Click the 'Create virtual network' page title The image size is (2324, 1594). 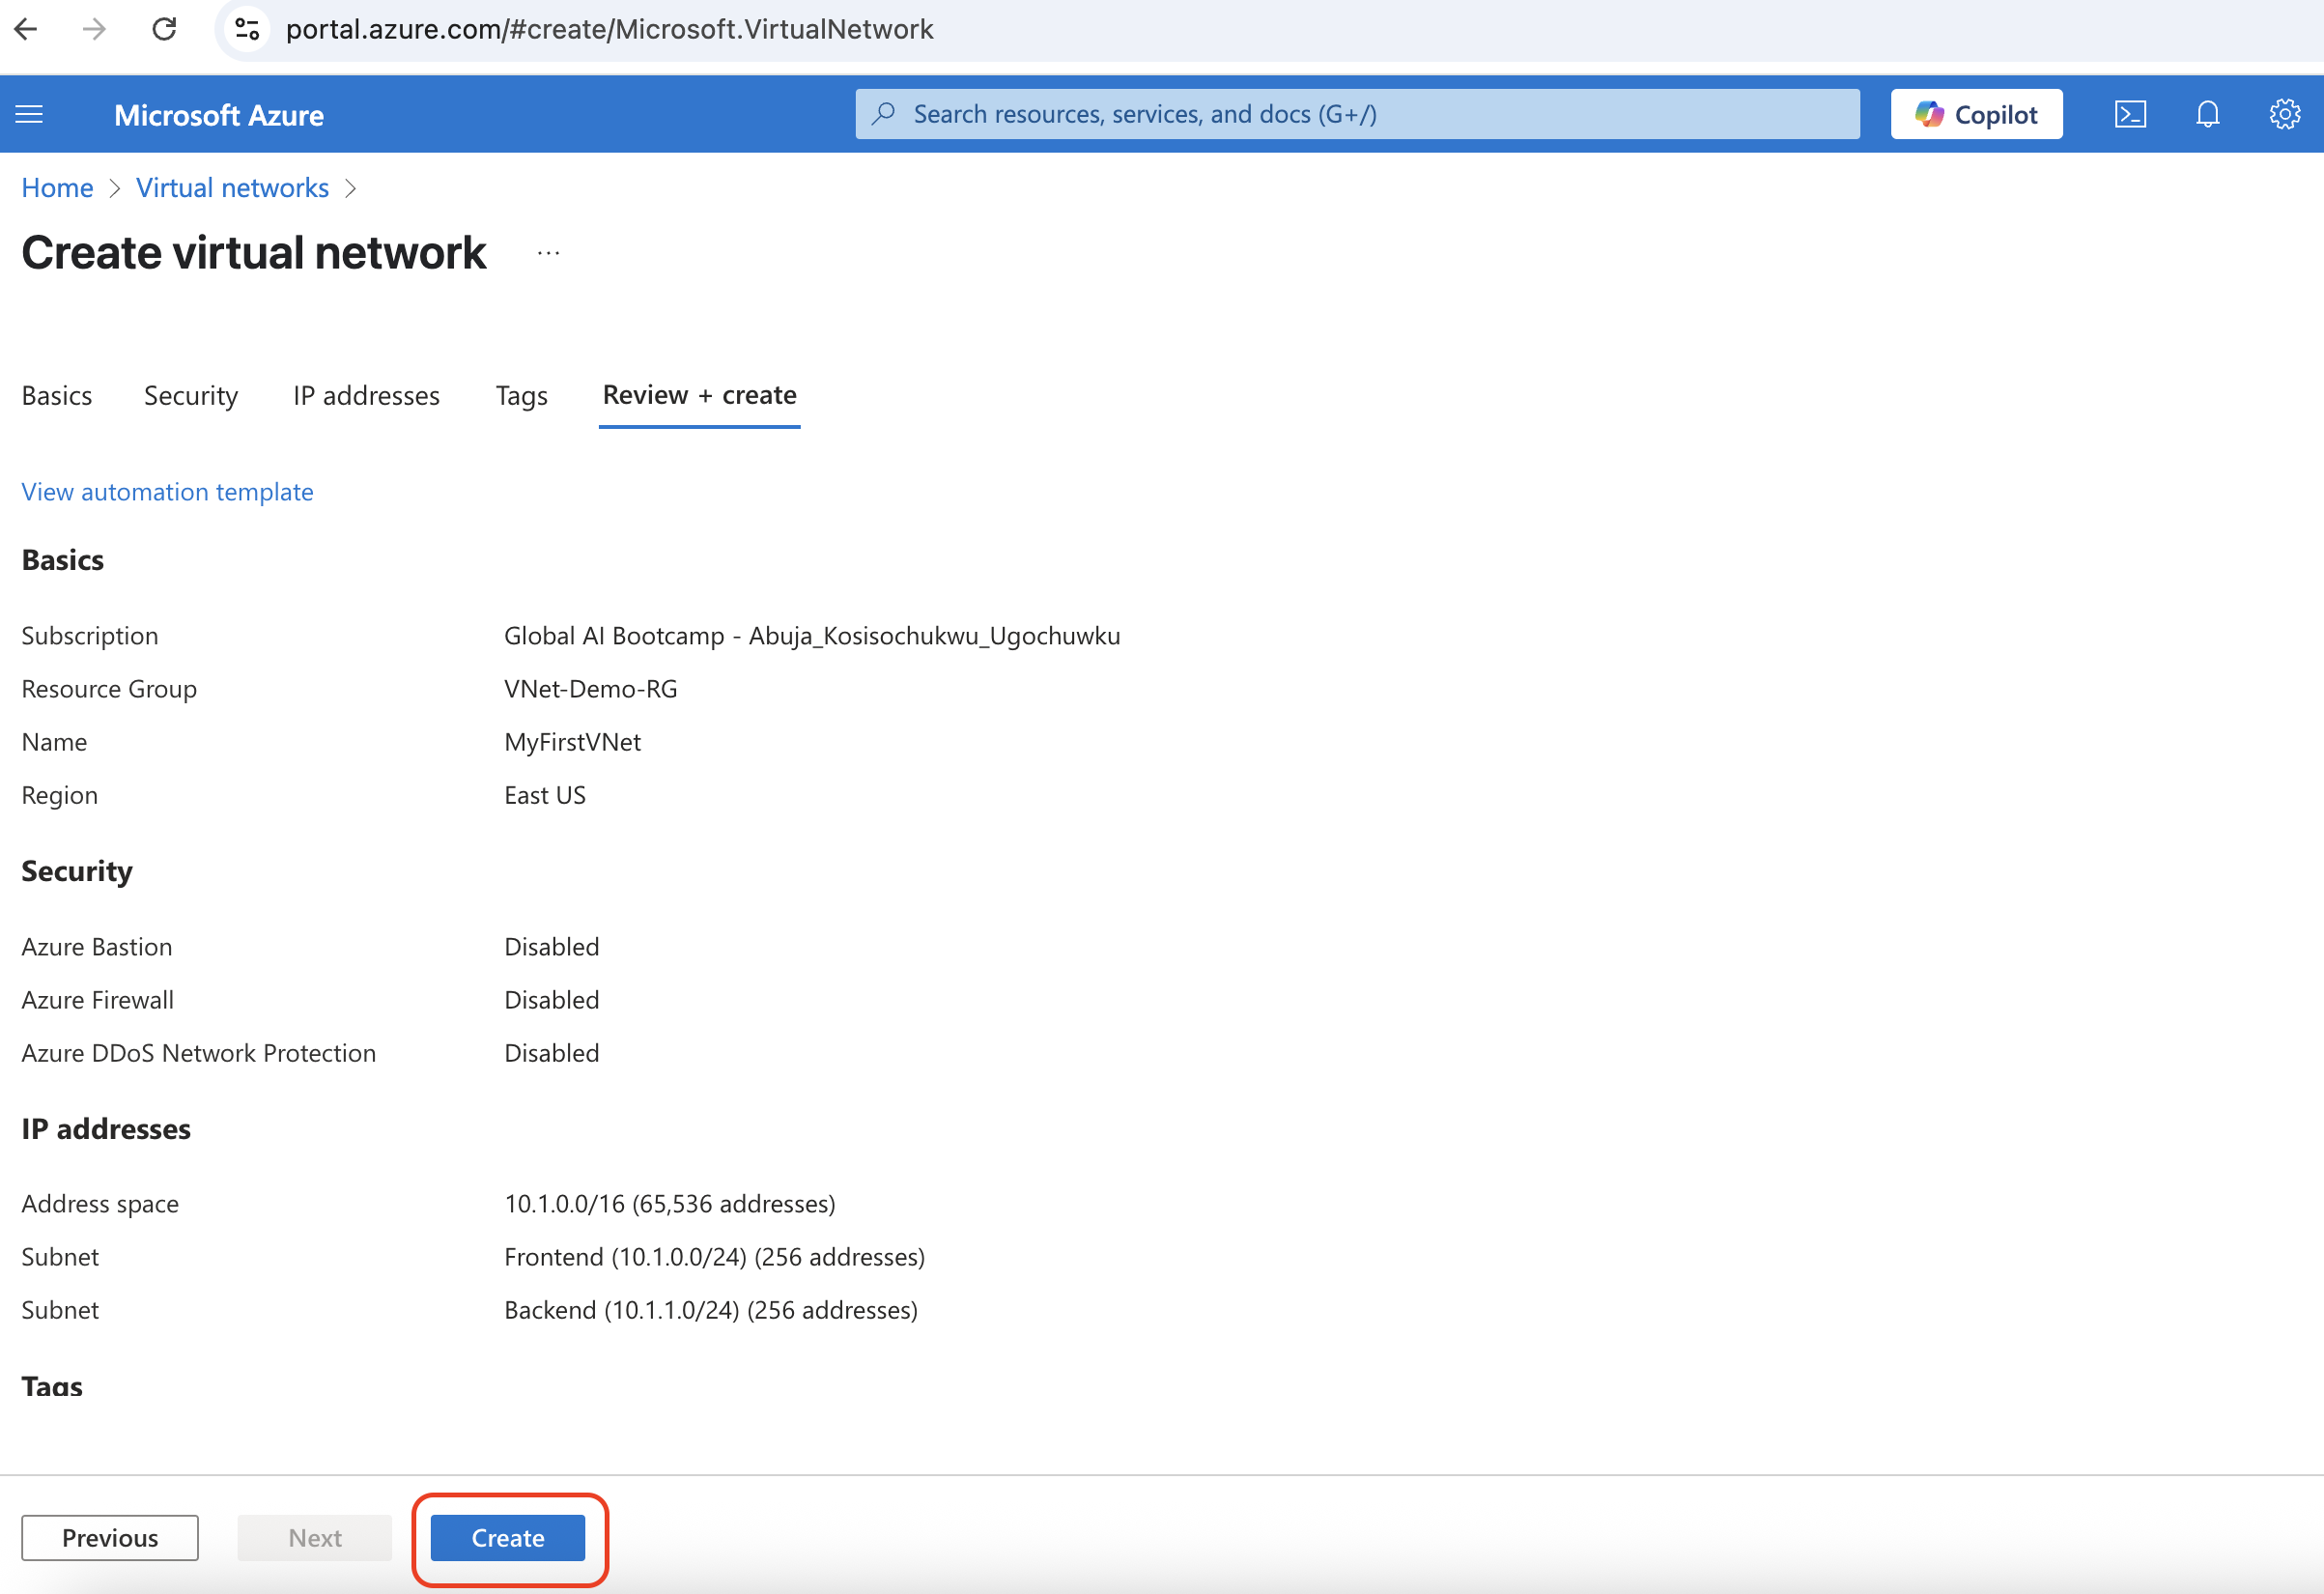254,252
